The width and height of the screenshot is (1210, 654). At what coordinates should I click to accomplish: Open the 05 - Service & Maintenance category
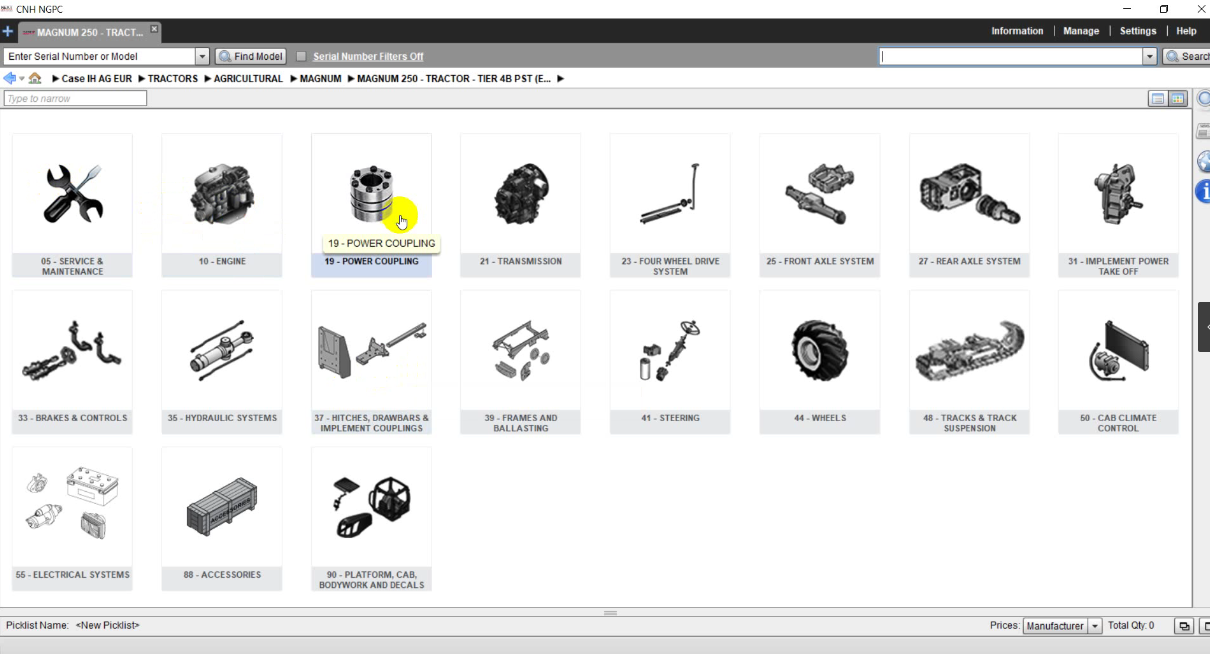(72, 205)
